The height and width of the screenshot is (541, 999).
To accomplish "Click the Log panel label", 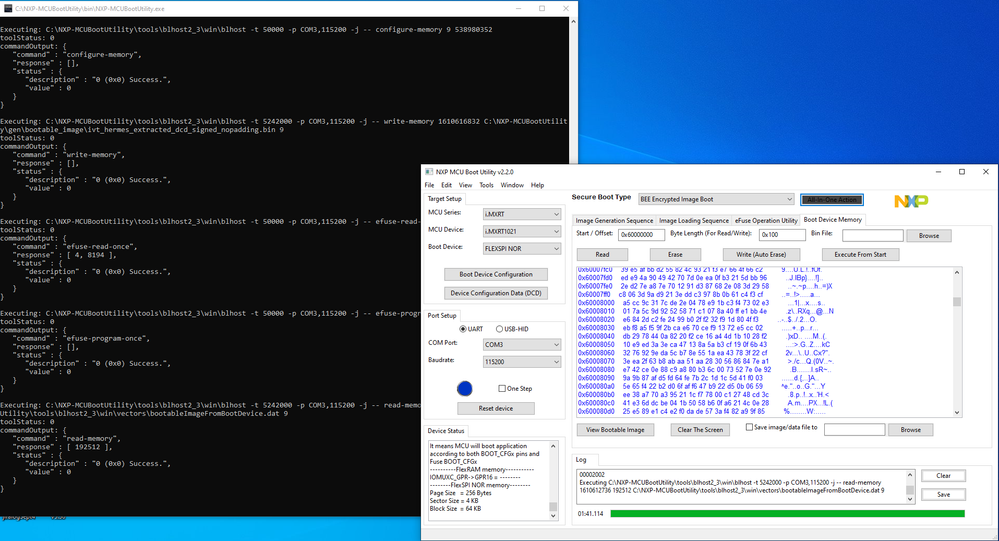I will click(x=581, y=459).
